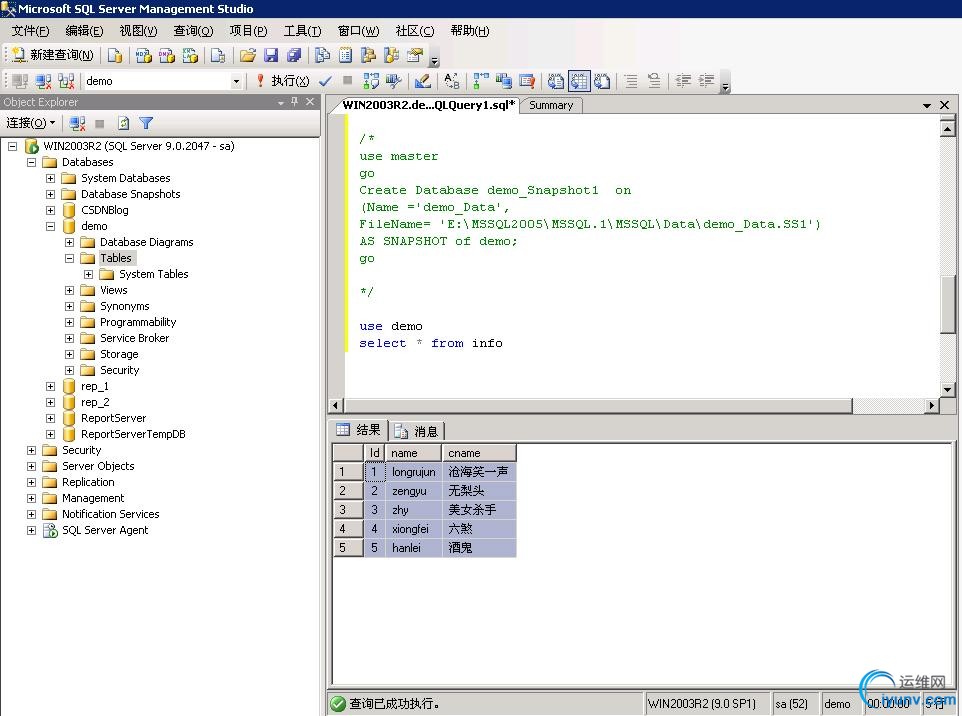Parse the query using the blue checkmark

pyautogui.click(x=325, y=81)
